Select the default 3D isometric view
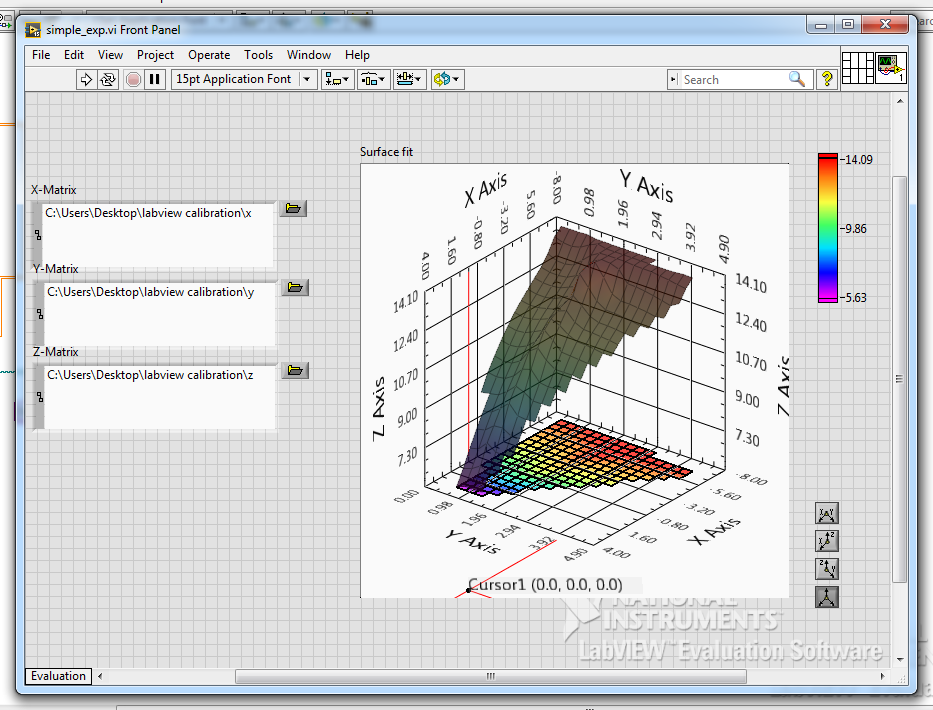Screen dimensions: 933x710 (x=827, y=598)
